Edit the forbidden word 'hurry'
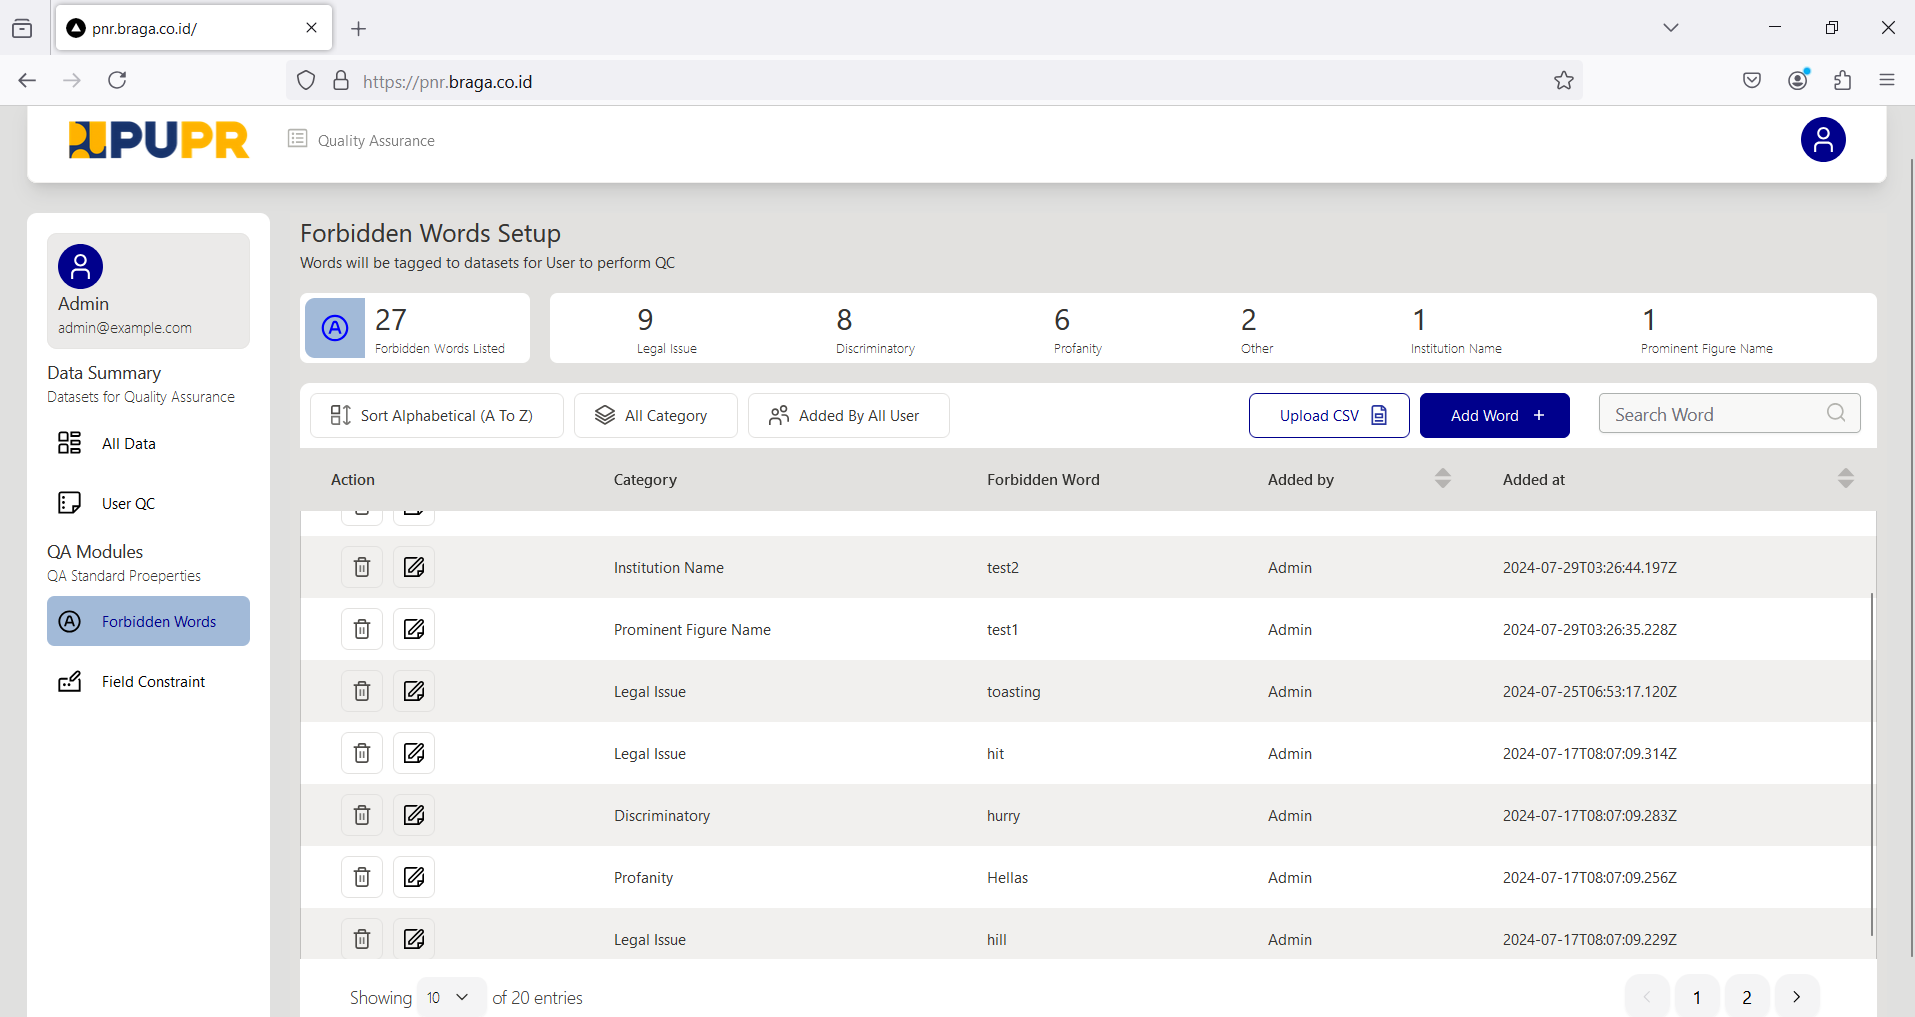The width and height of the screenshot is (1915, 1017). pos(414,815)
